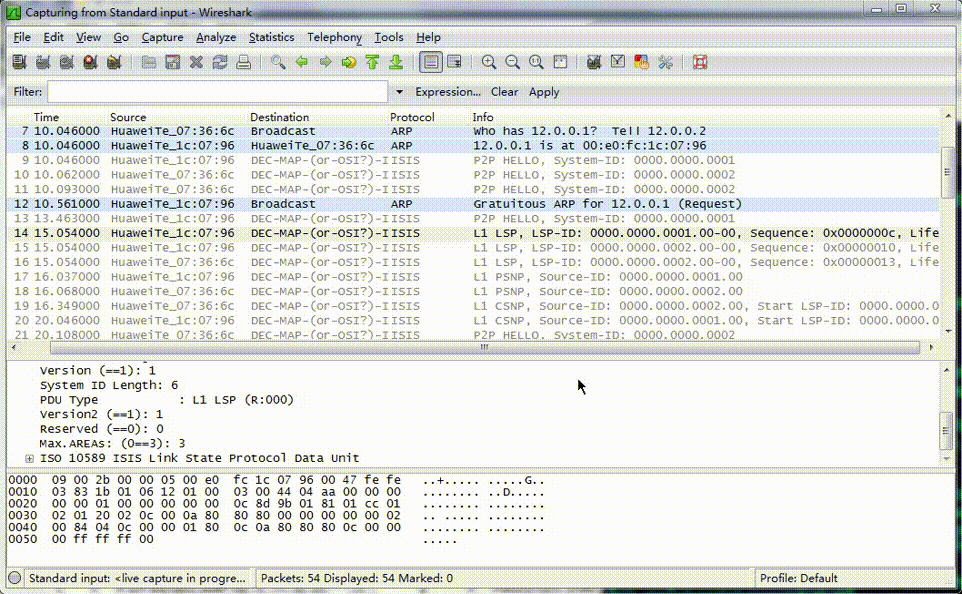Screen dimensions: 962x594
Task: Open the Capture menu
Action: (x=163, y=37)
